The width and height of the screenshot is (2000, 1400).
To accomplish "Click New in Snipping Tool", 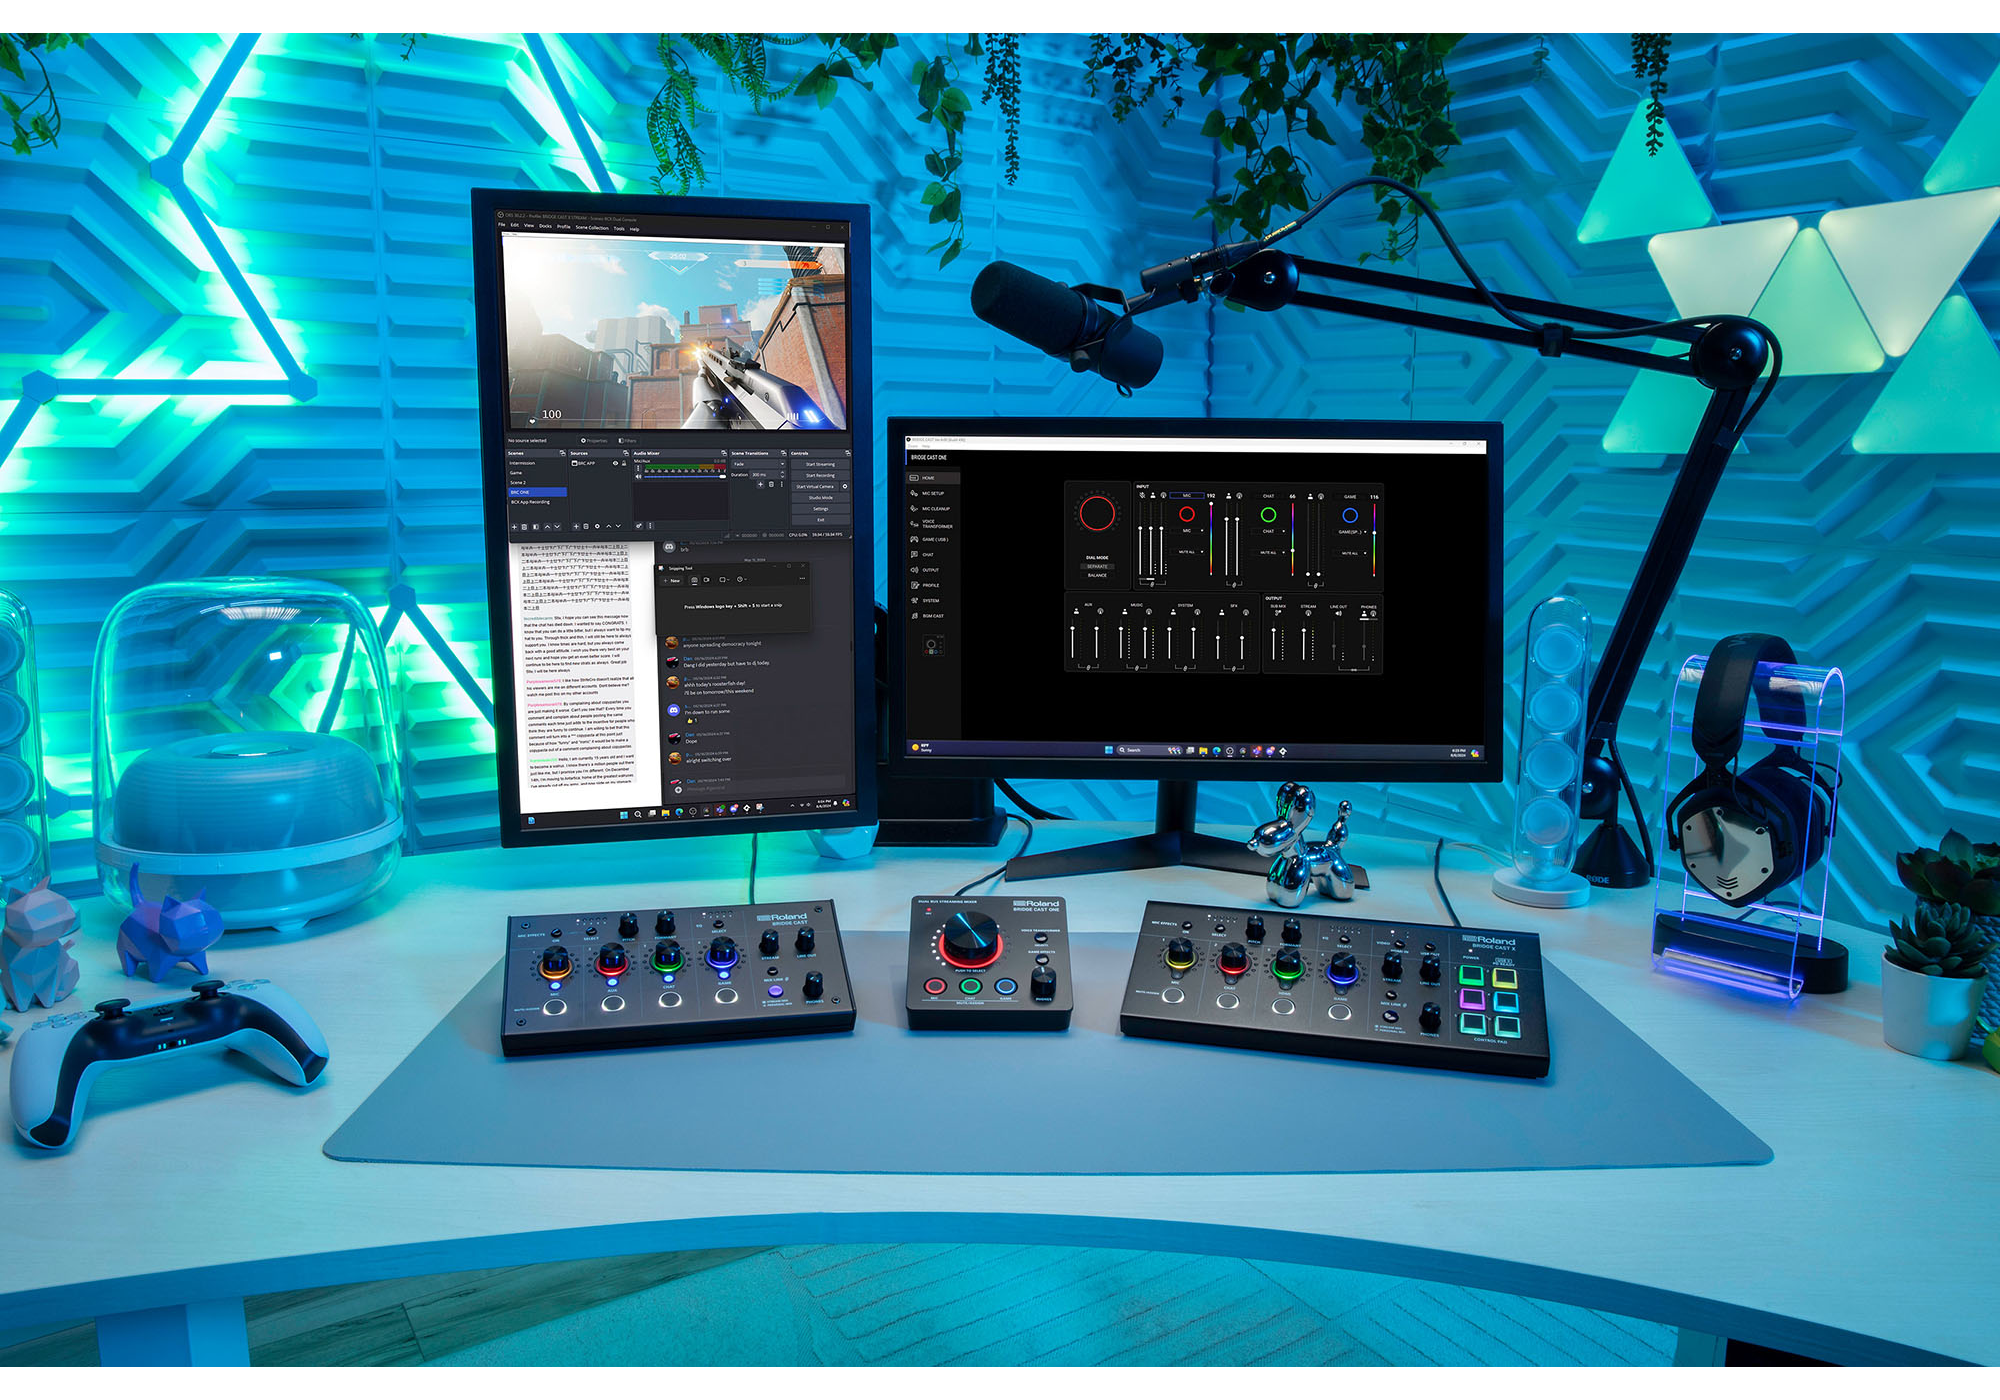I will (x=672, y=581).
